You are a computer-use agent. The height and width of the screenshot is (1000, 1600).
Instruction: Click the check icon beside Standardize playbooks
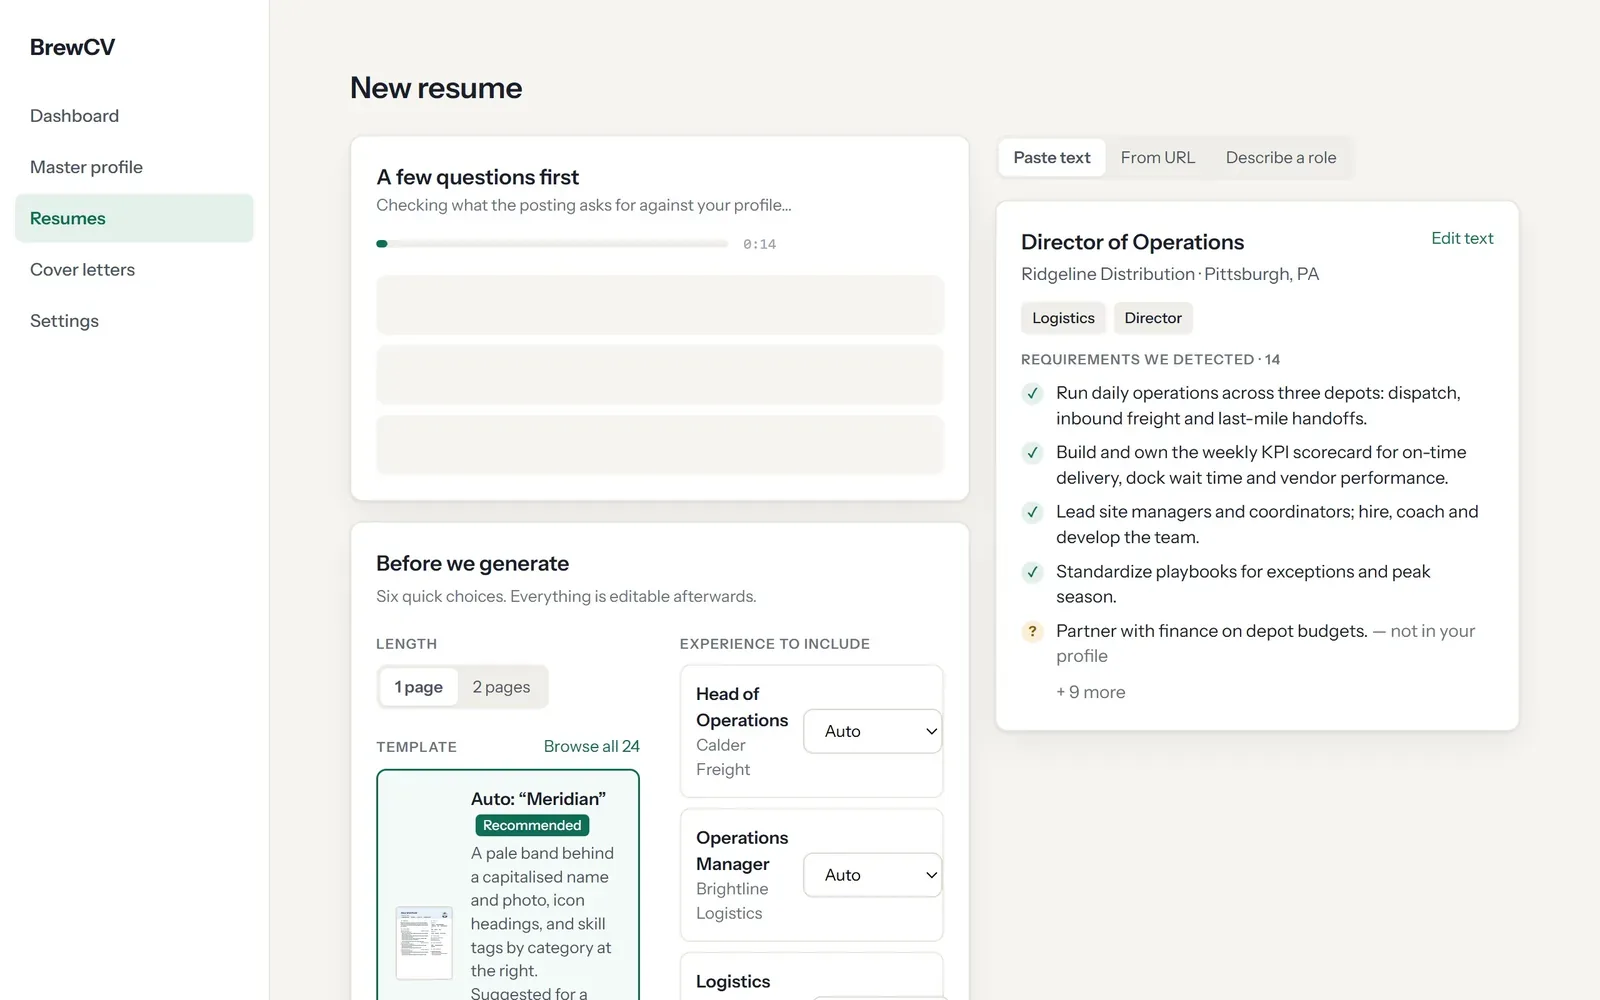point(1033,572)
